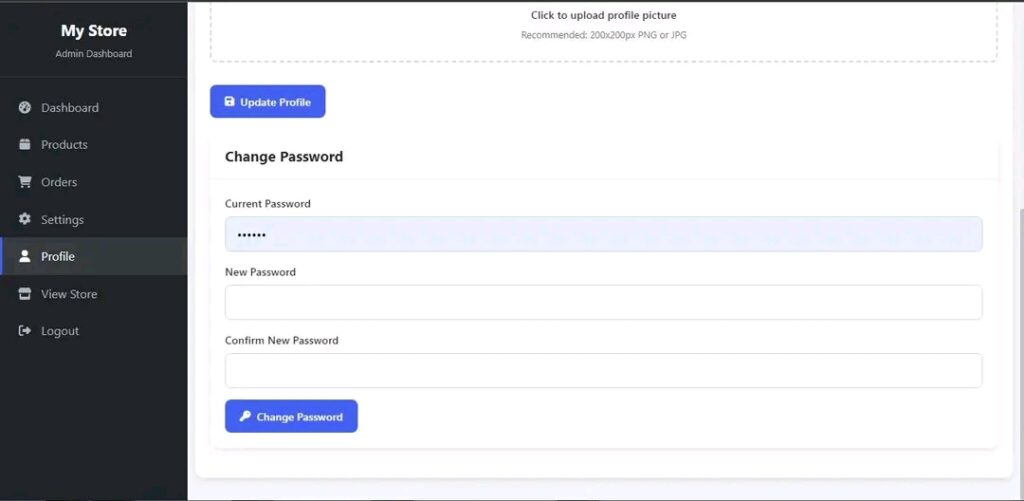The width and height of the screenshot is (1024, 501).
Task: Click the Orders shopping cart icon
Action: tap(25, 182)
